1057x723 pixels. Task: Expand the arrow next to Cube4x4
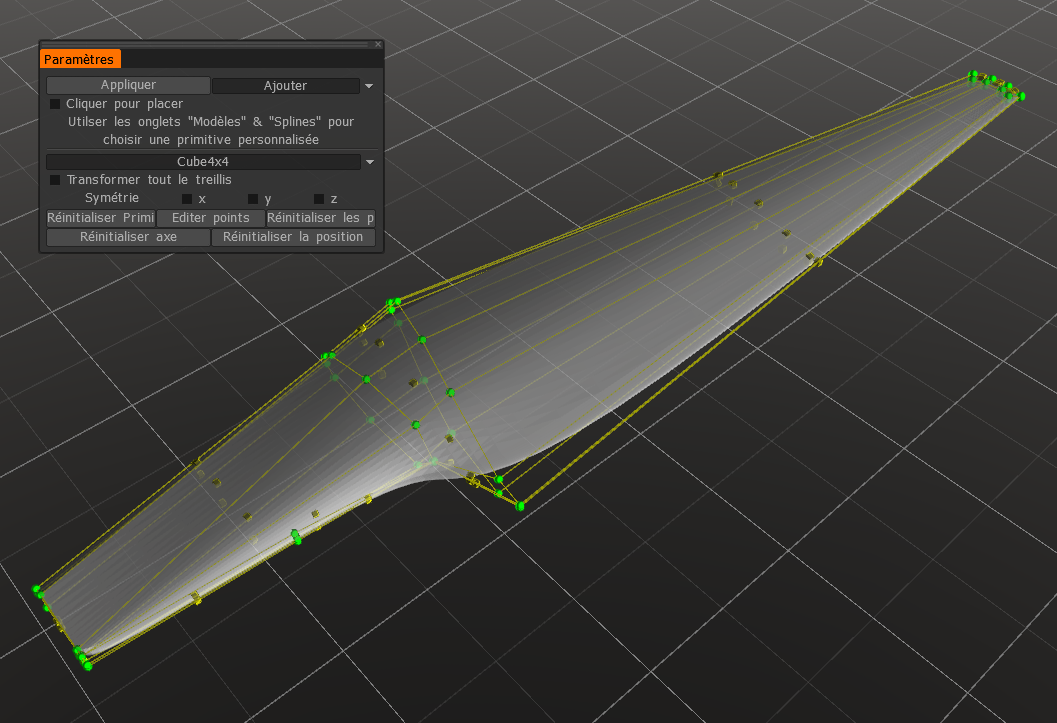(369, 162)
